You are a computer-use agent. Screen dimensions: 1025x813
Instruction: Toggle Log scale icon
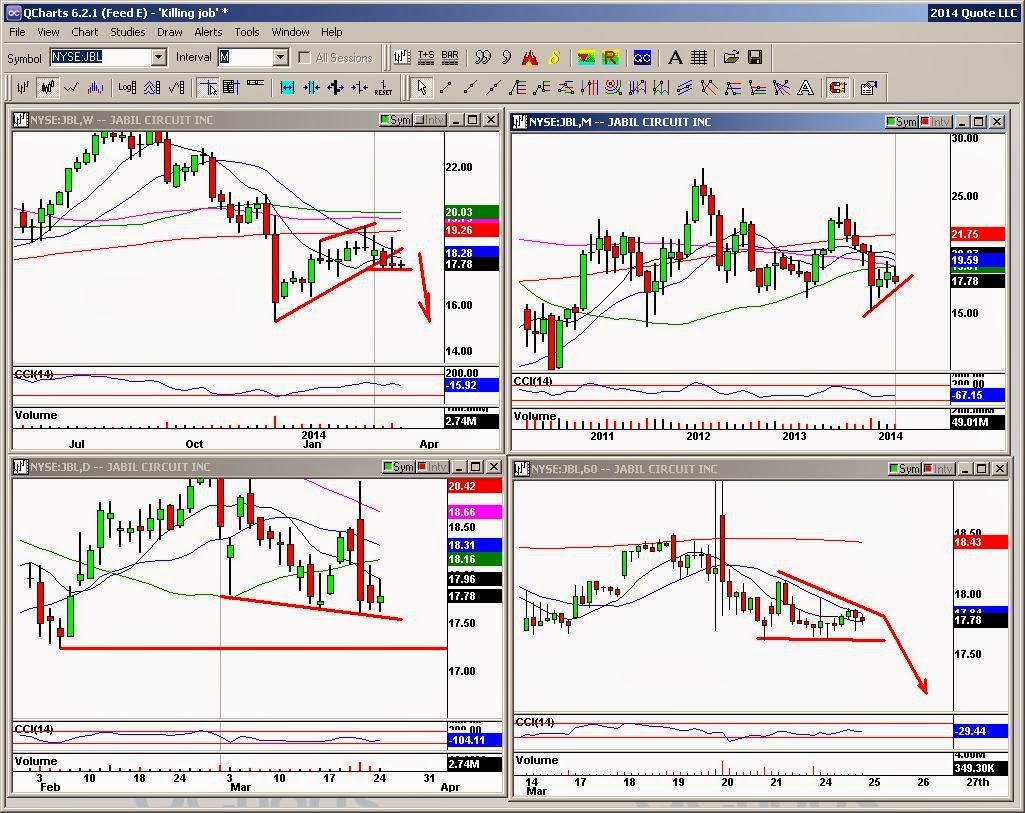click(127, 88)
